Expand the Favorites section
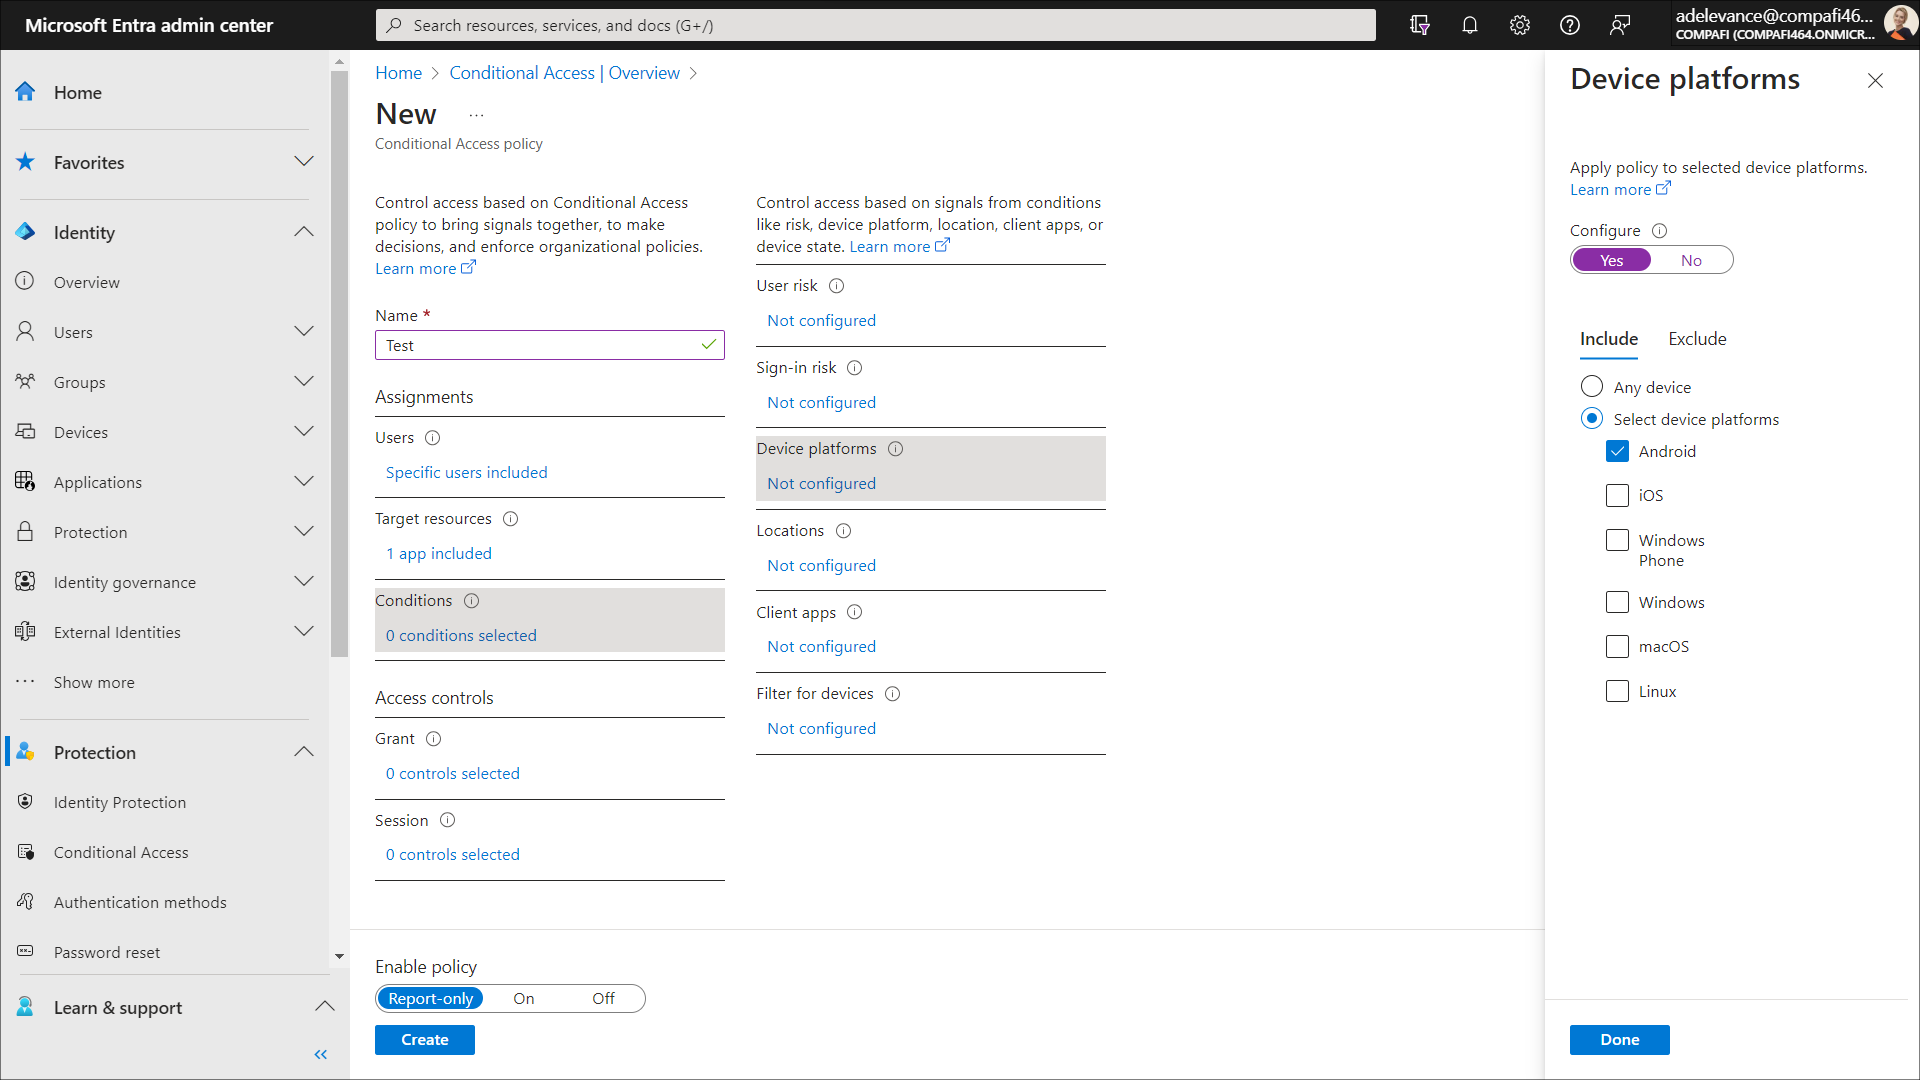Image resolution: width=1920 pixels, height=1080 pixels. pos(304,162)
